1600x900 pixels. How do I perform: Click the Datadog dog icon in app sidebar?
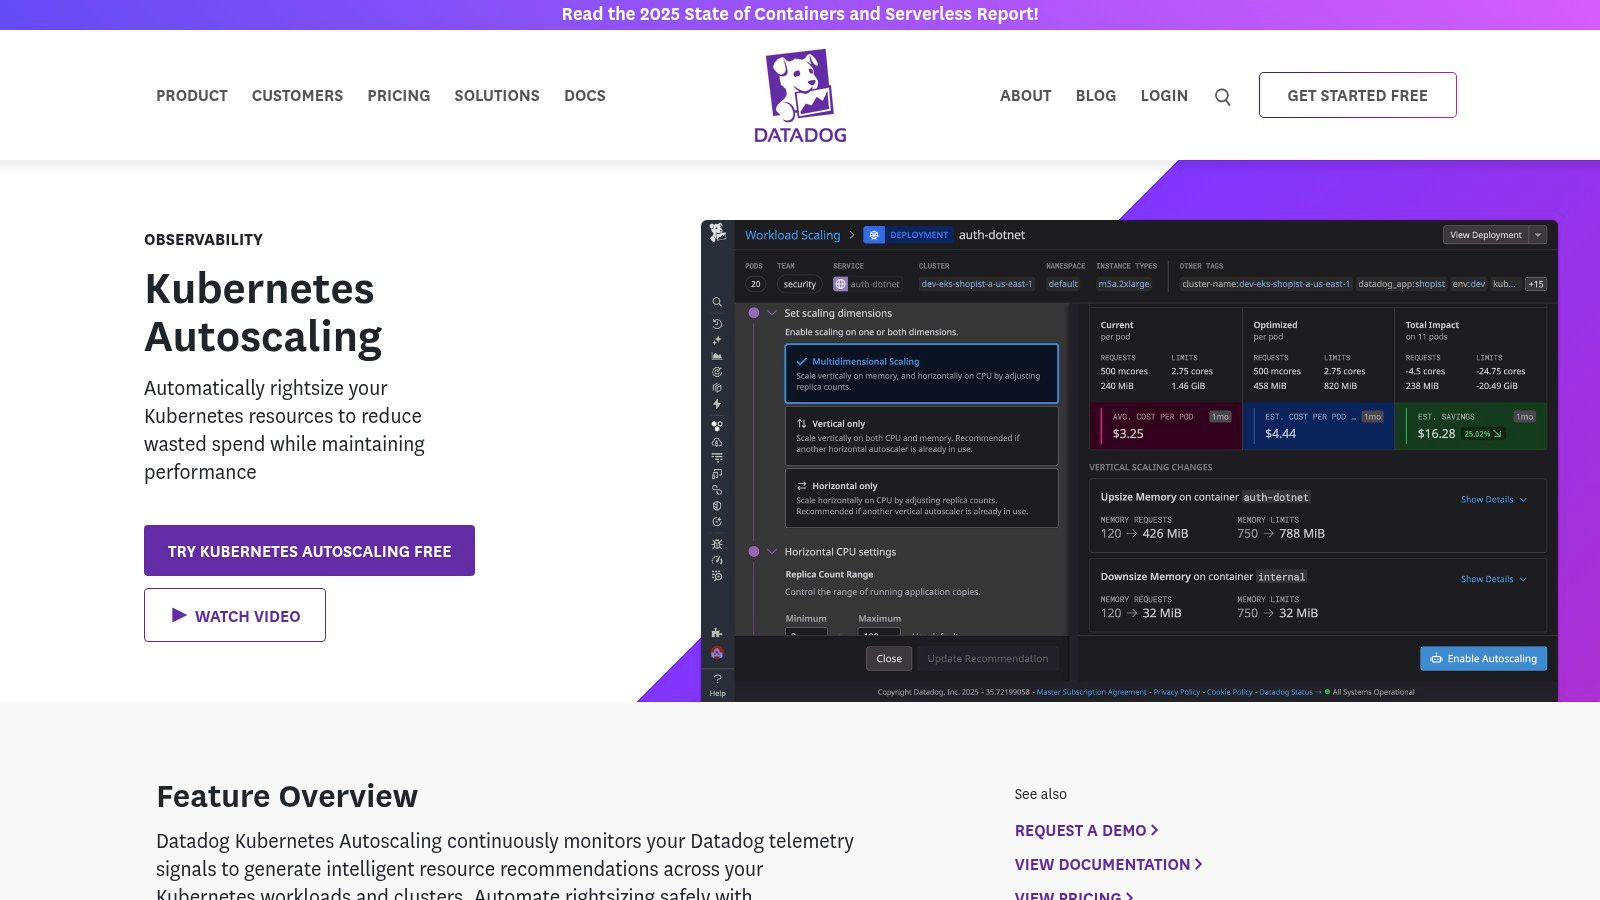coord(717,232)
